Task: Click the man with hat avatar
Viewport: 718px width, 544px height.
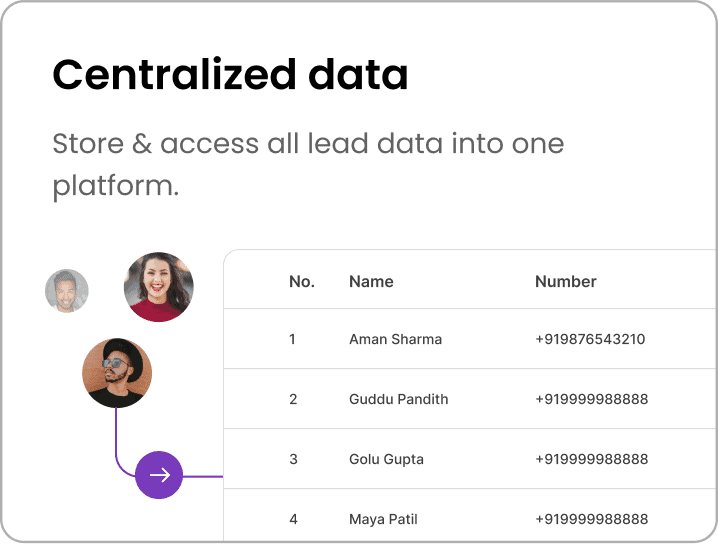Action: click(117, 373)
